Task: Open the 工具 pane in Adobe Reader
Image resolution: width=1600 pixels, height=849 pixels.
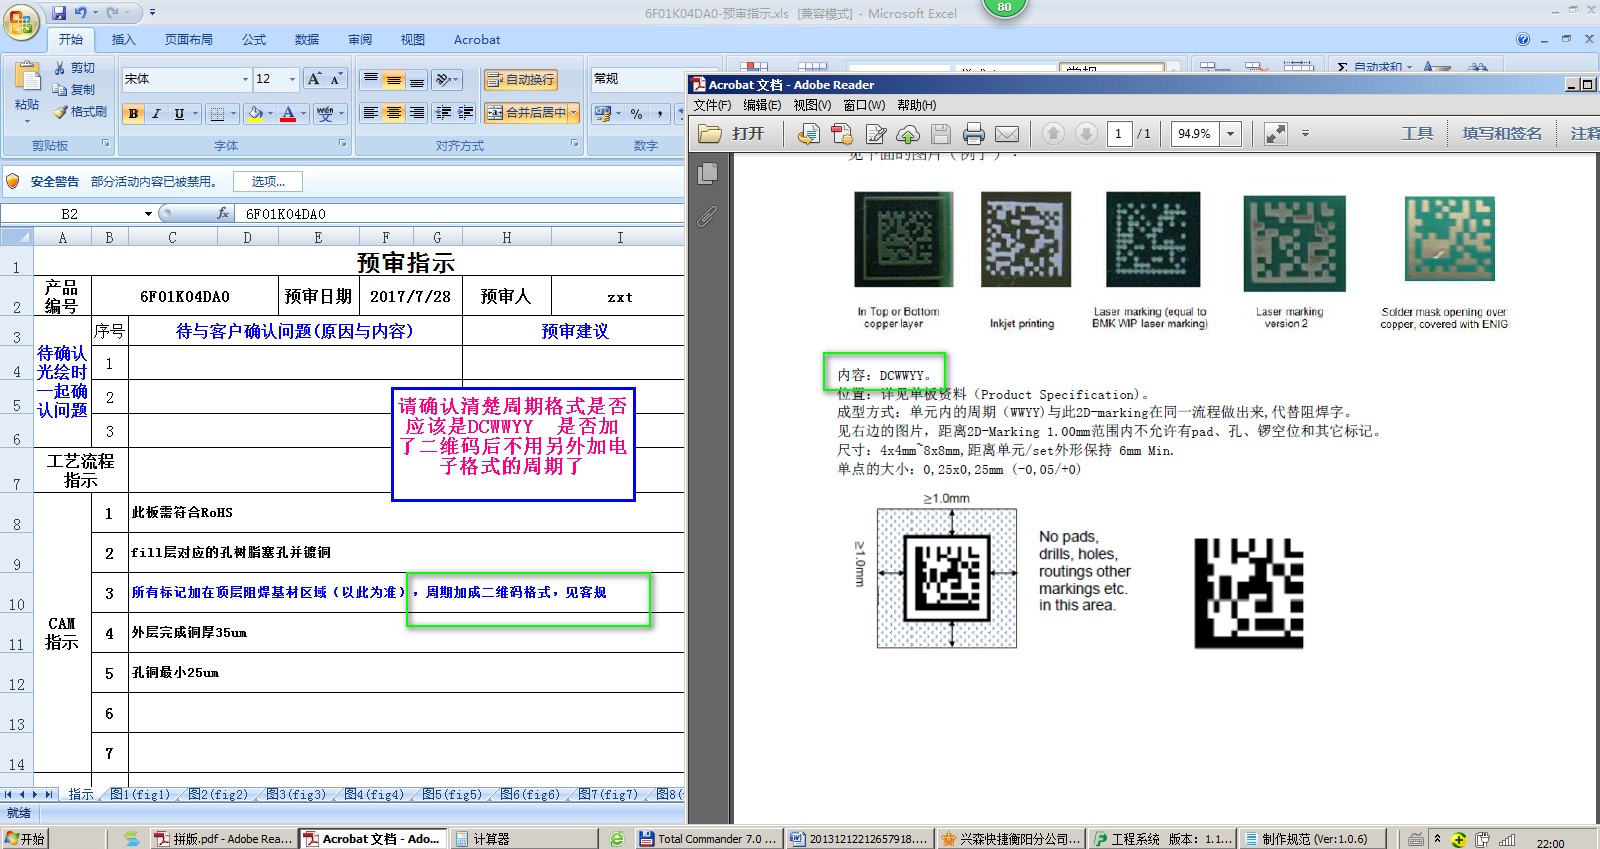Action: point(1417,133)
